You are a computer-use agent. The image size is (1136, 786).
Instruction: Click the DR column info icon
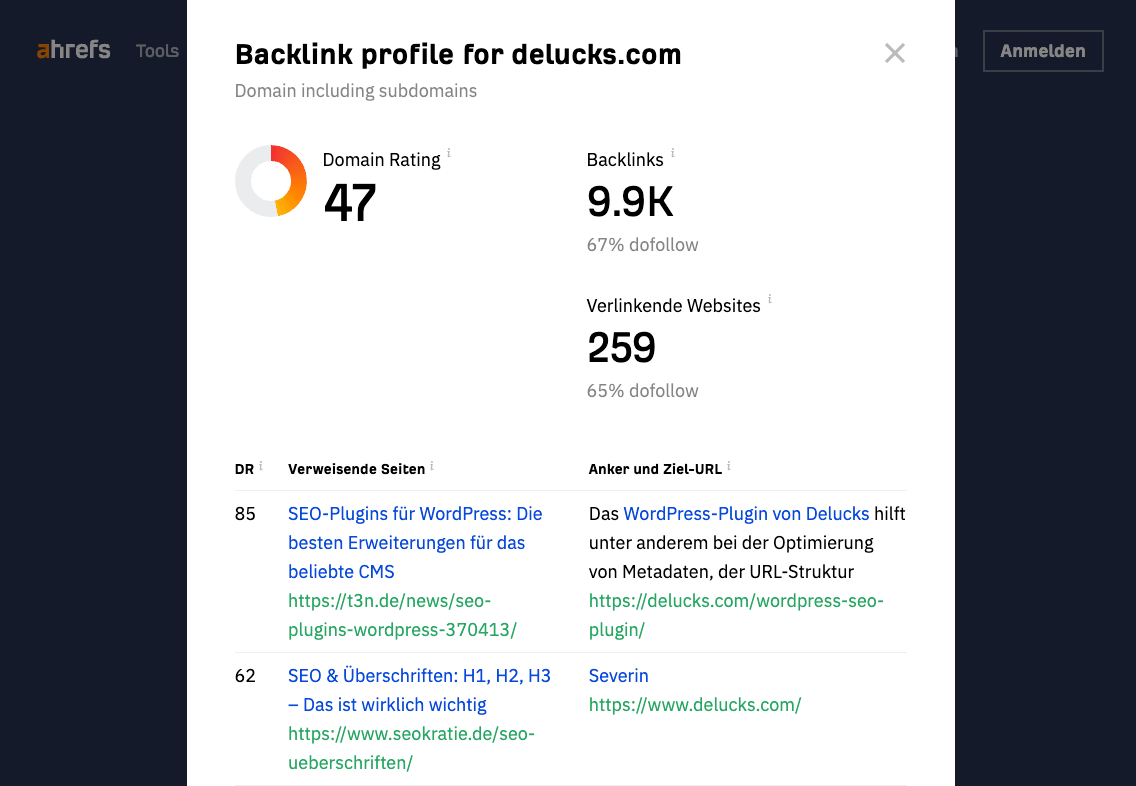[x=261, y=466]
